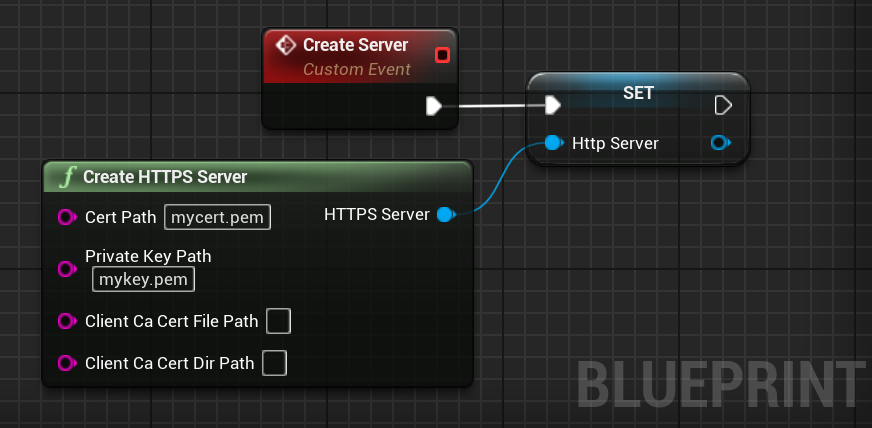872x428 pixels.
Task: Click the Create Server custom event icon
Action: tap(285, 45)
